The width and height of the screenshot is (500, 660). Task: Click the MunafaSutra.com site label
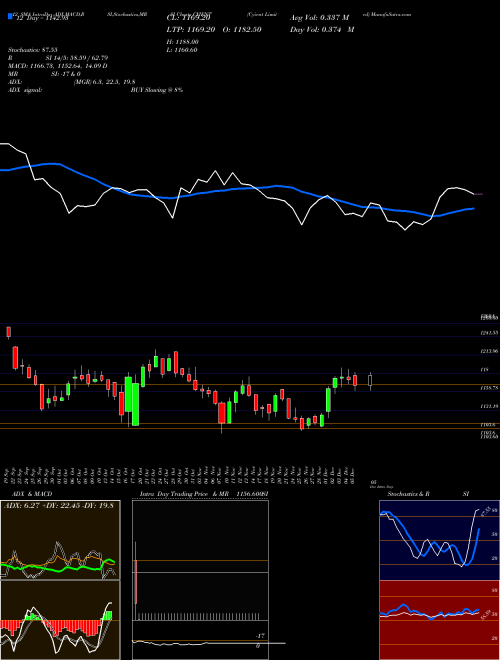click(x=390, y=14)
